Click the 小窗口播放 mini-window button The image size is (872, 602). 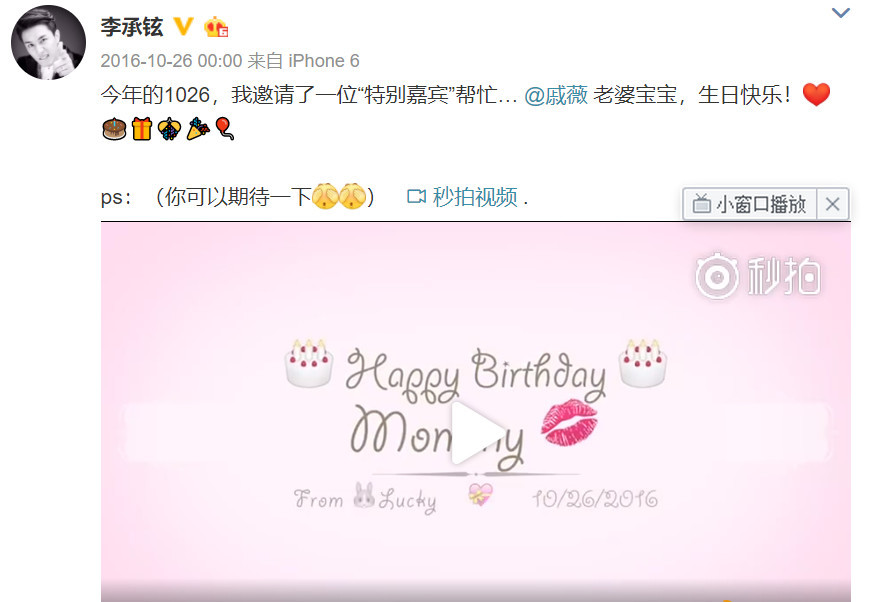click(x=750, y=204)
